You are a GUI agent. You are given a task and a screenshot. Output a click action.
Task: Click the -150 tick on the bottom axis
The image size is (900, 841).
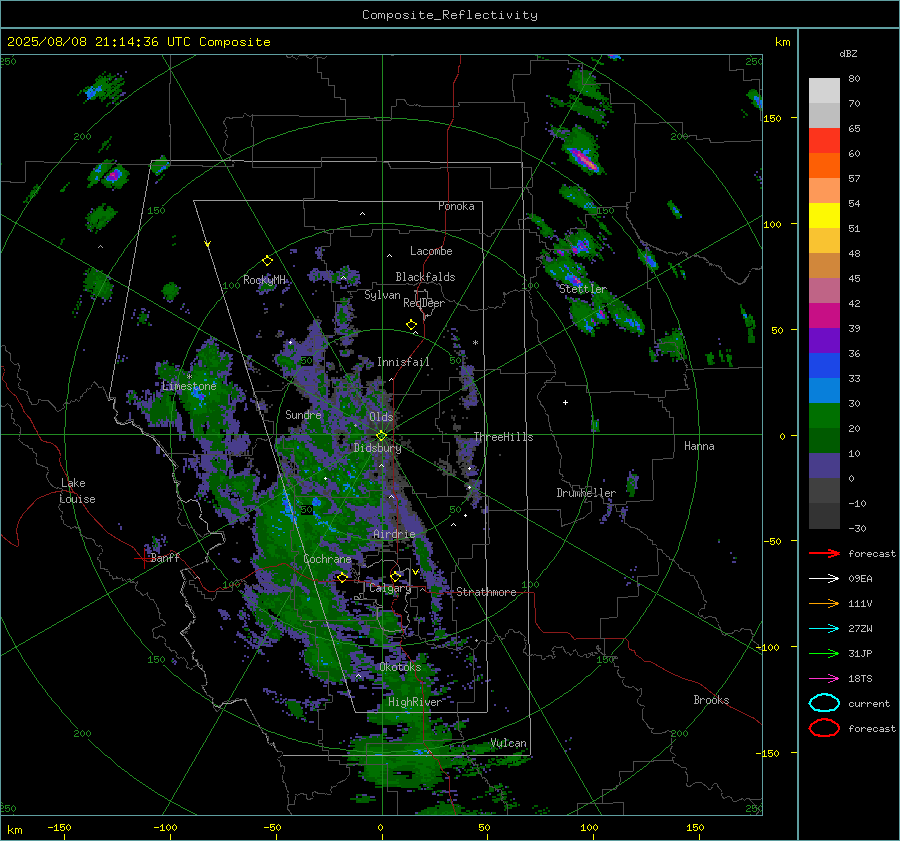(59, 828)
